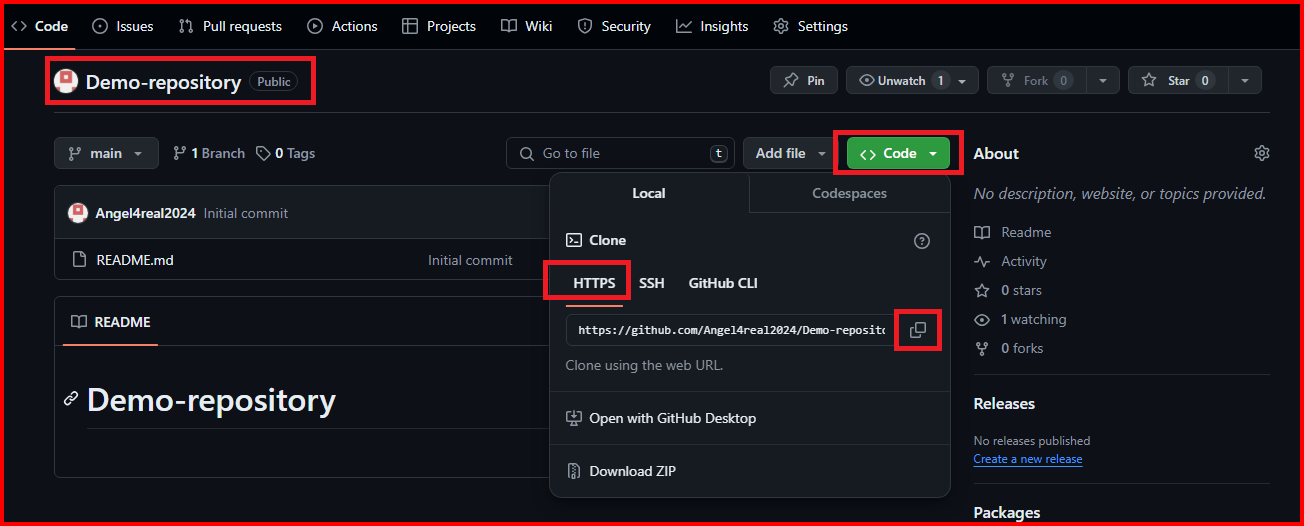Select the GitHub CLI clone option
Image resolution: width=1304 pixels, height=526 pixels.
(x=723, y=283)
